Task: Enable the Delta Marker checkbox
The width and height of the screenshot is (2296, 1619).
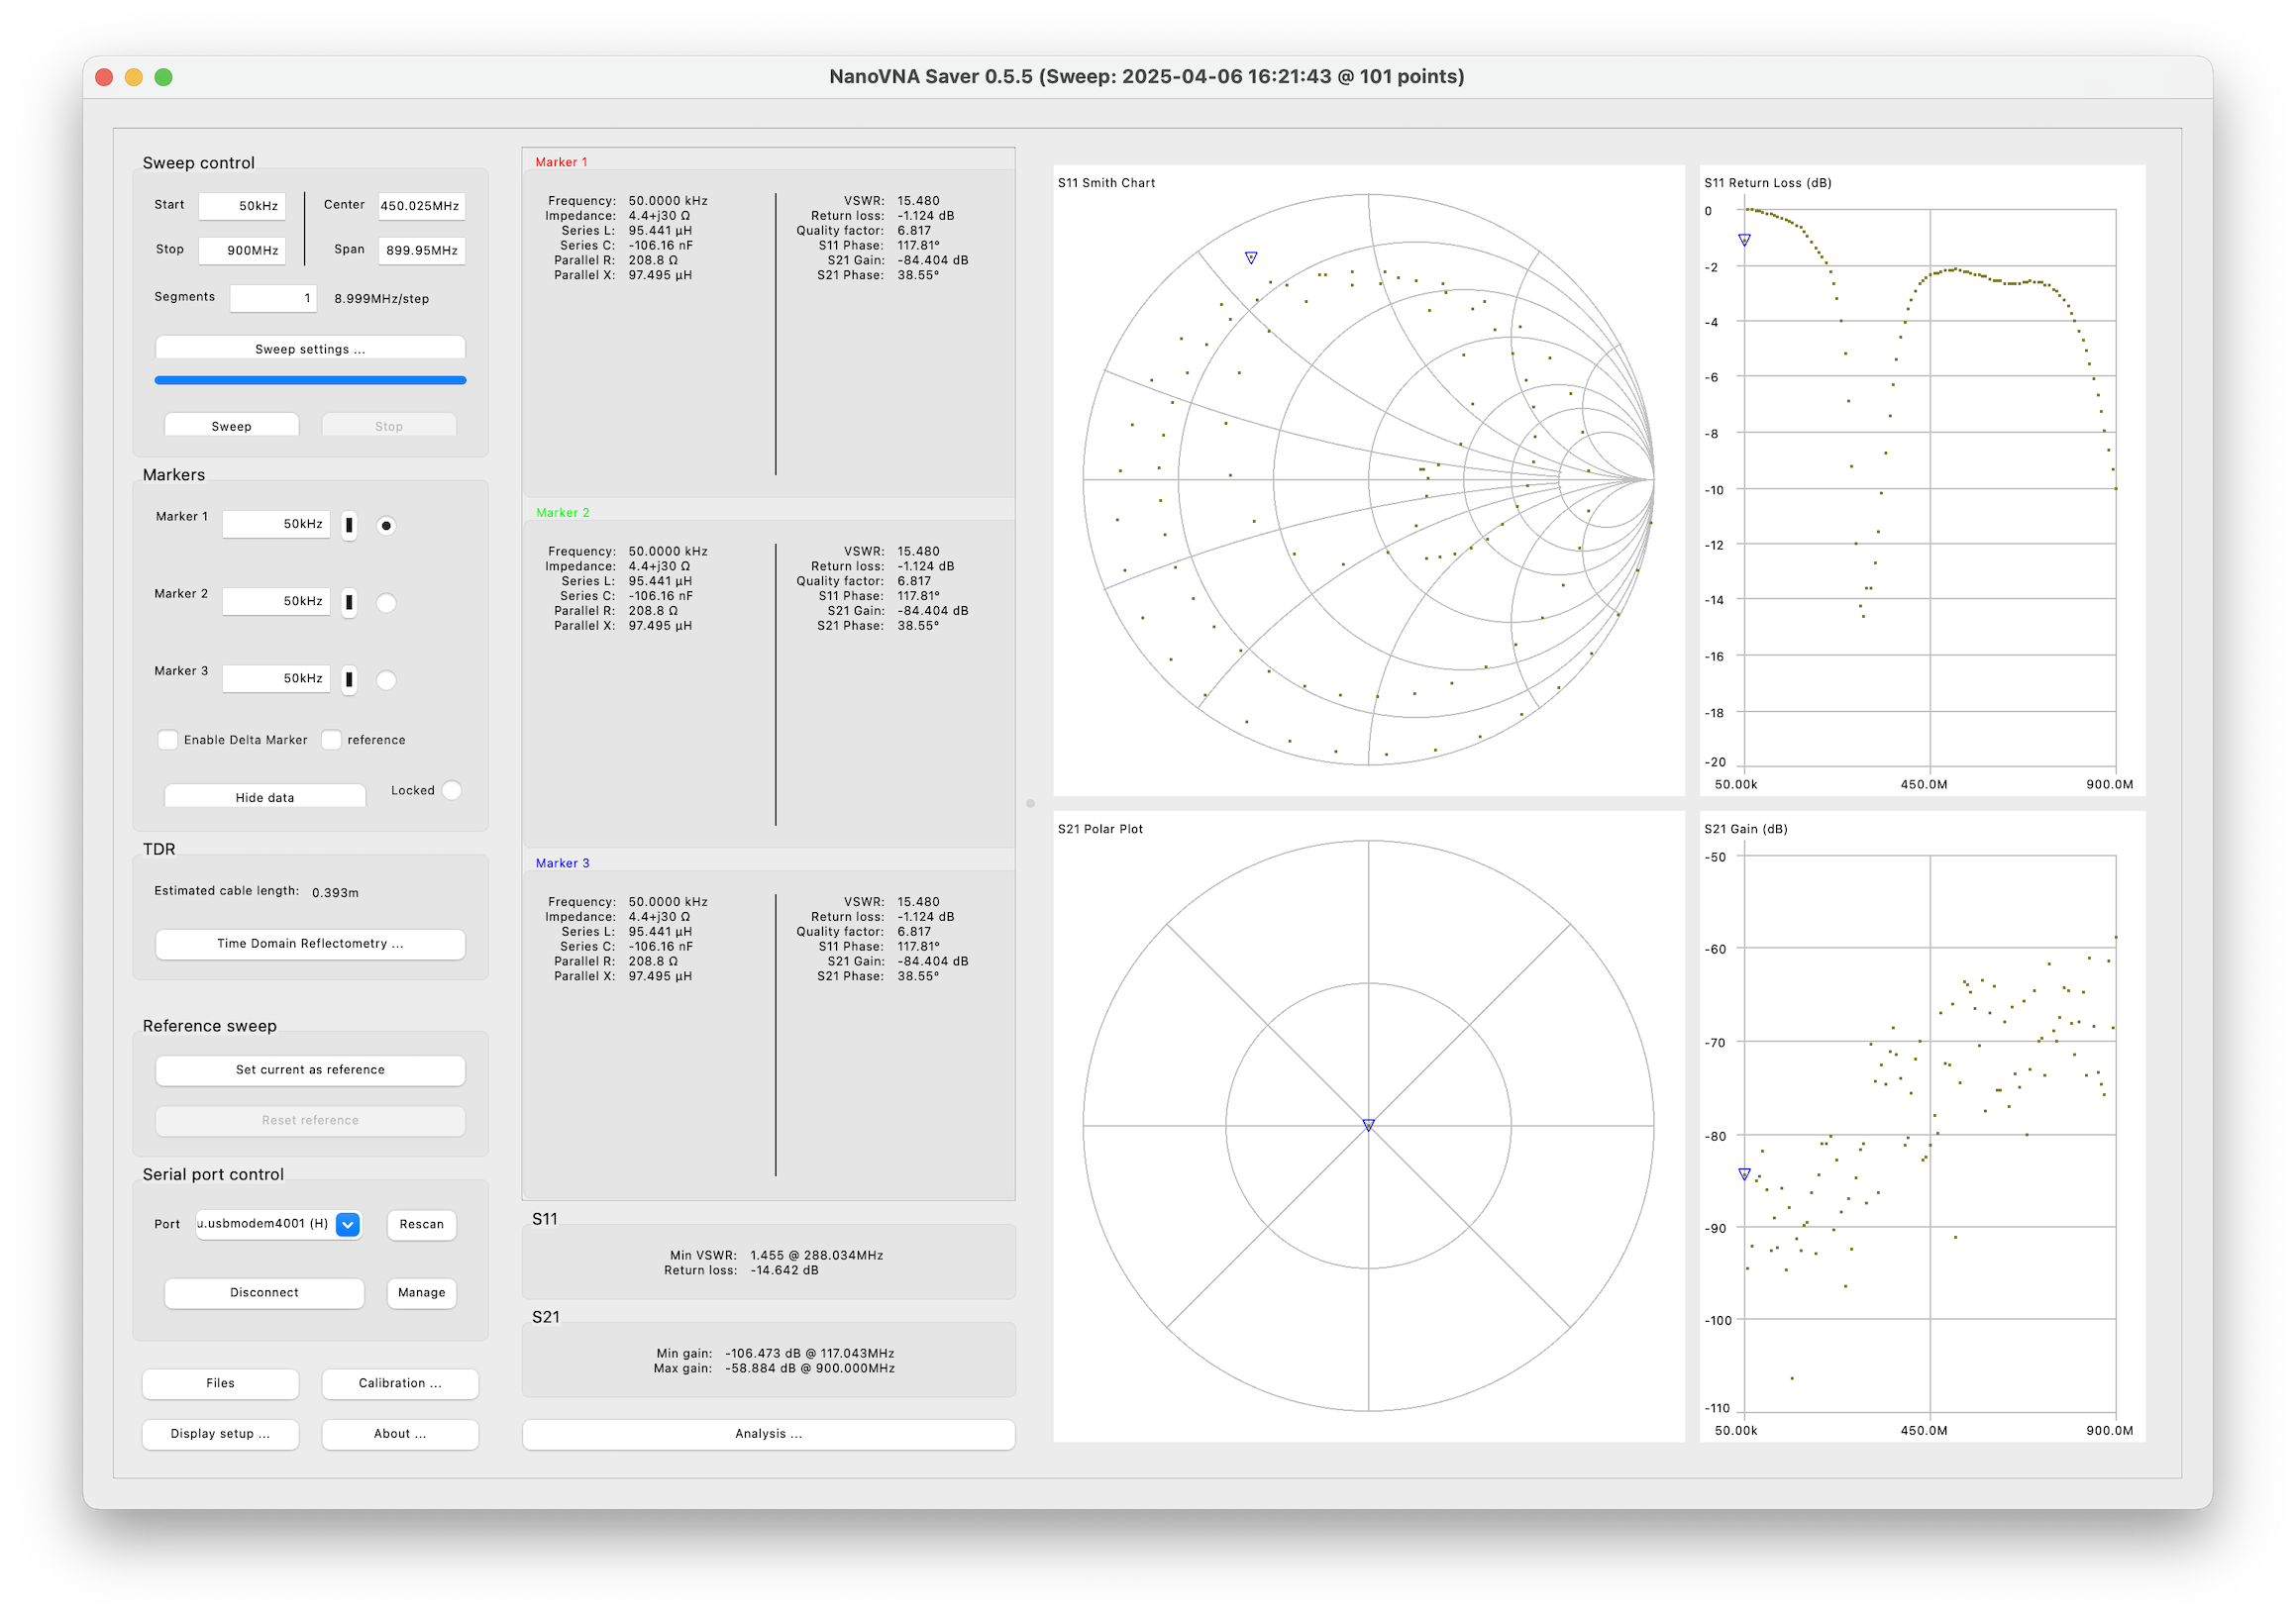Action: 168,740
